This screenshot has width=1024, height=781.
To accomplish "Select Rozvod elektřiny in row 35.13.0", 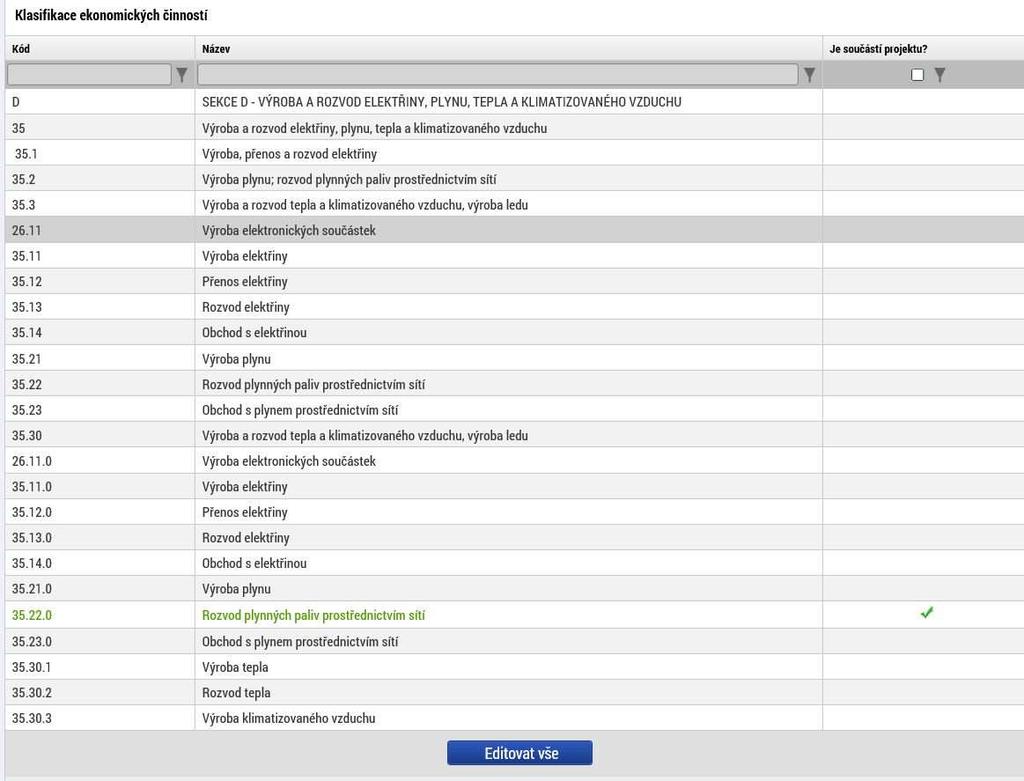I will (246, 537).
